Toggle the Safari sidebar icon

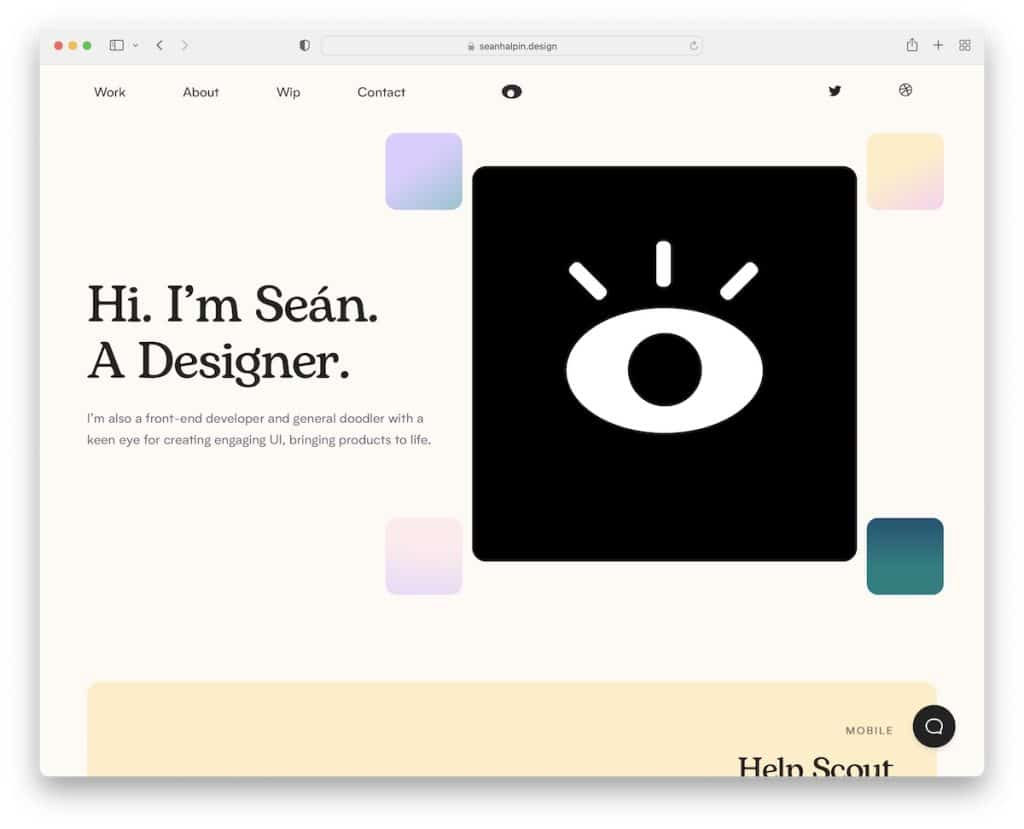117,45
